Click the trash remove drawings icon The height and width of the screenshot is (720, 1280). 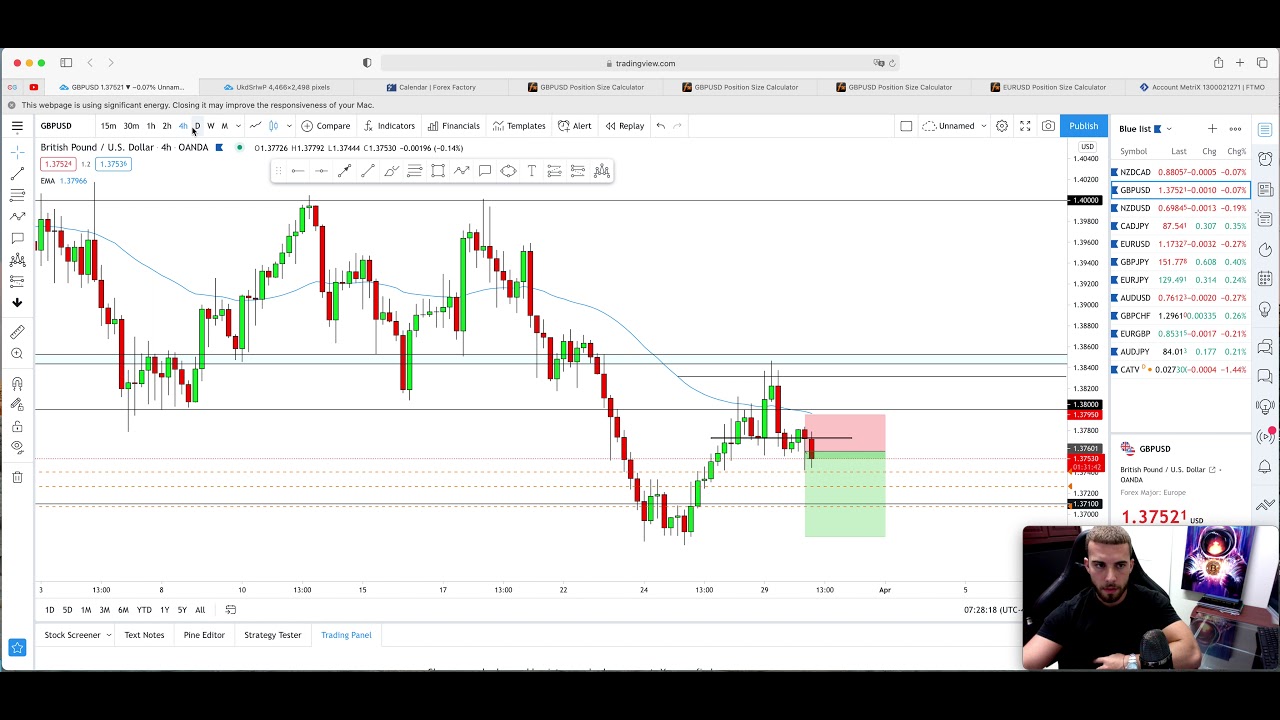(17, 477)
